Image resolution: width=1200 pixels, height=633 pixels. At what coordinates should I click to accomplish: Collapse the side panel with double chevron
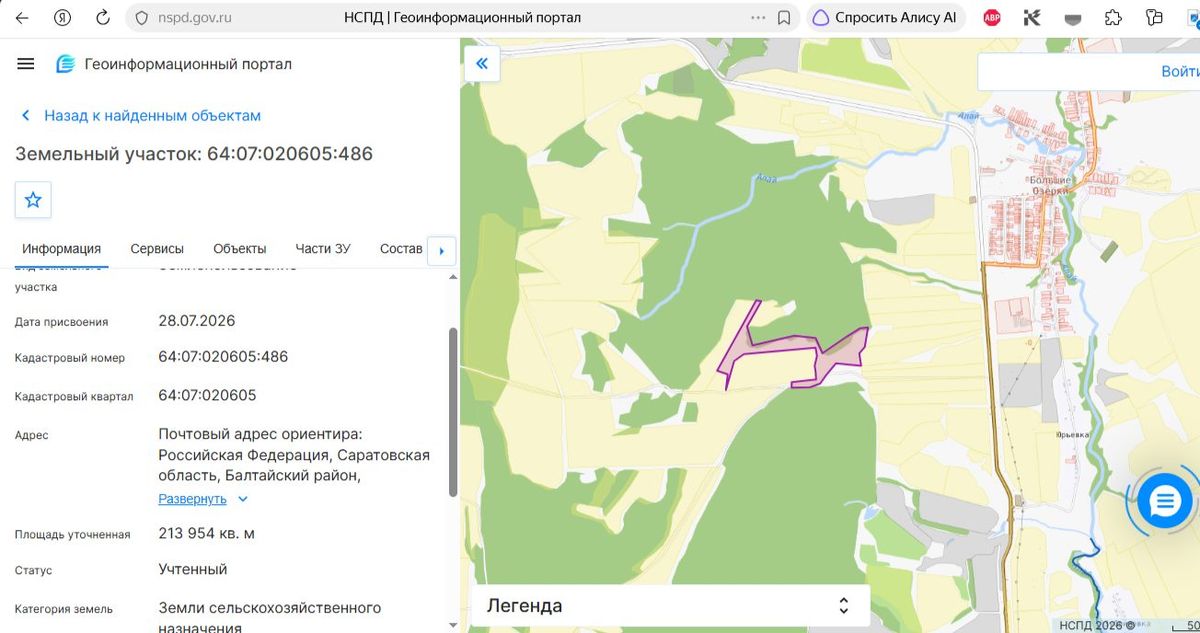[x=482, y=65]
